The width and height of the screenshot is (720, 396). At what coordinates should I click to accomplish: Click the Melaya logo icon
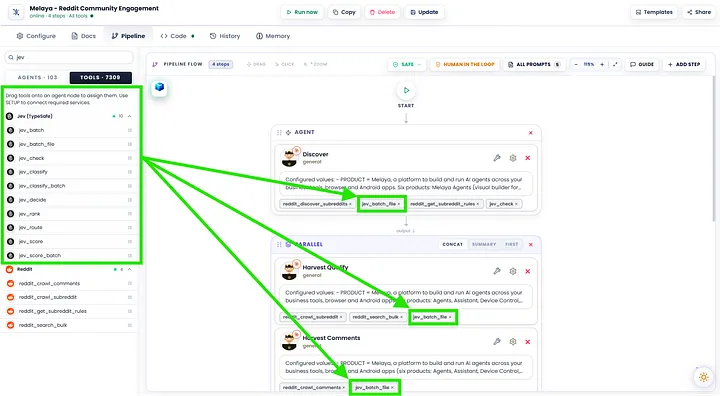[x=16, y=12]
